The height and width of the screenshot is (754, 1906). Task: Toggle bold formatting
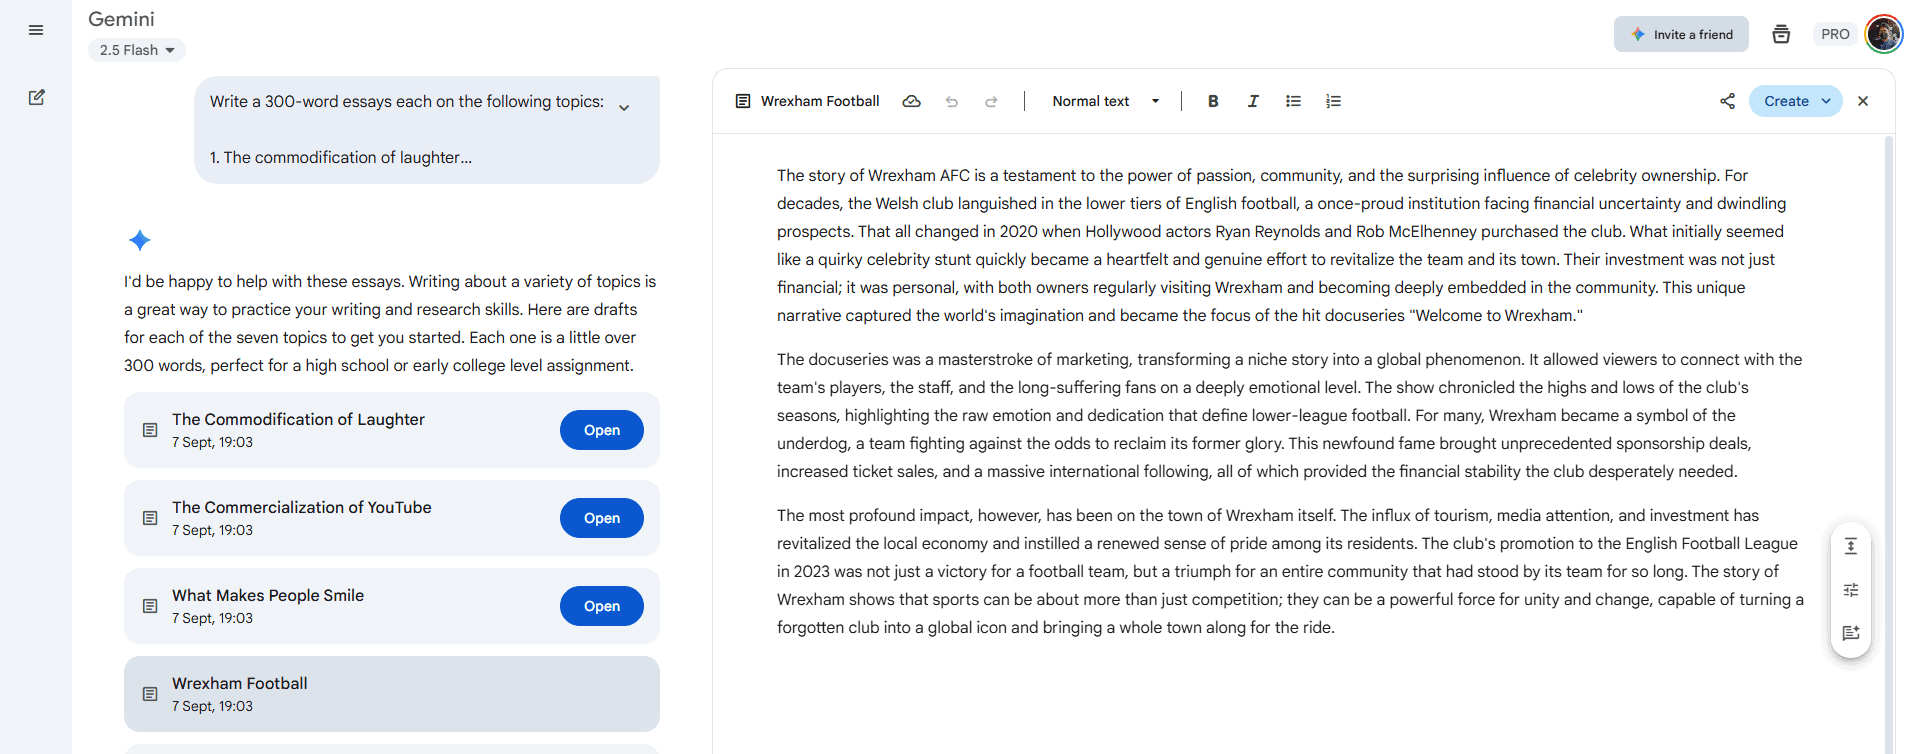pos(1213,101)
